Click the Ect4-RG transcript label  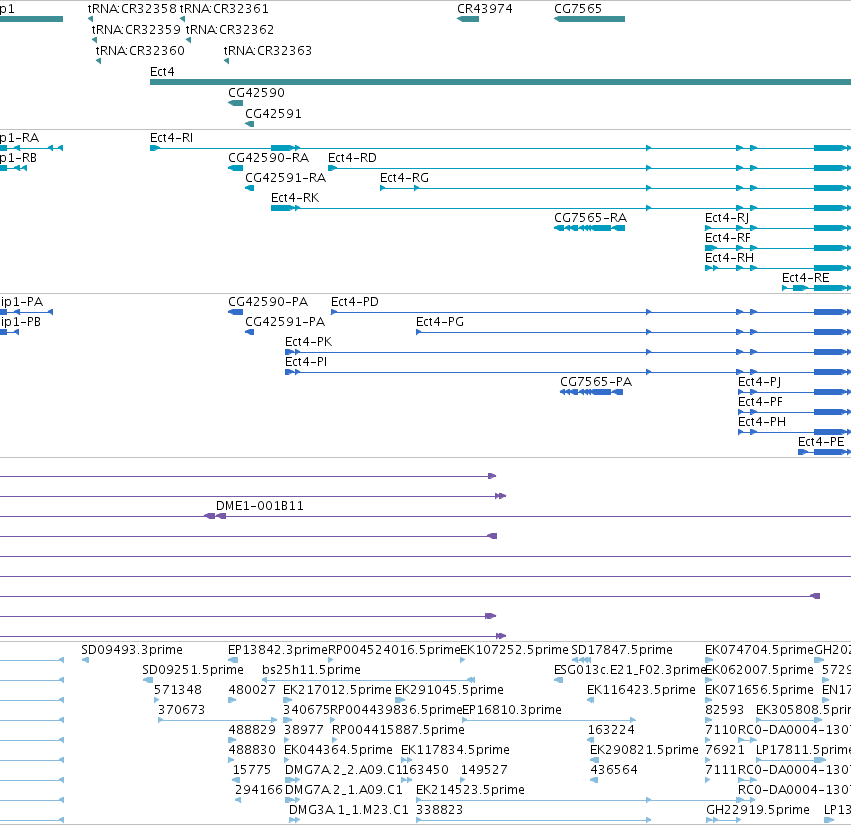point(404,178)
